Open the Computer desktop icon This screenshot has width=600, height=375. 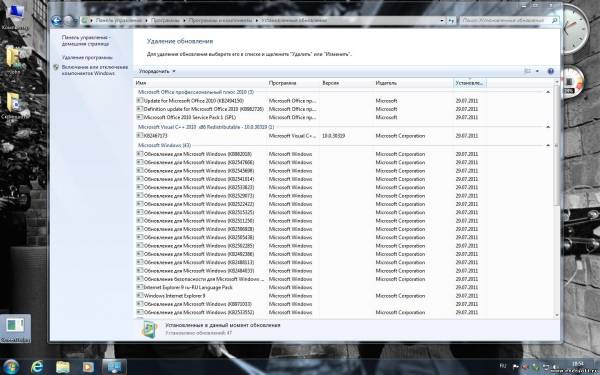15,17
